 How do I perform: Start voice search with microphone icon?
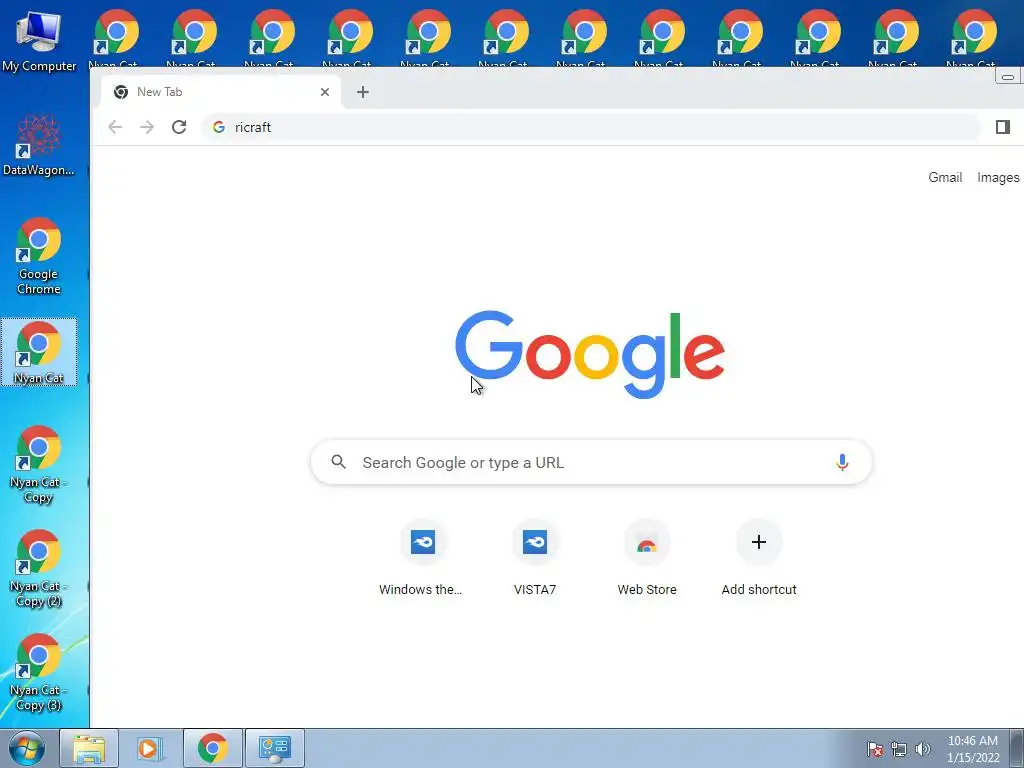pos(842,462)
